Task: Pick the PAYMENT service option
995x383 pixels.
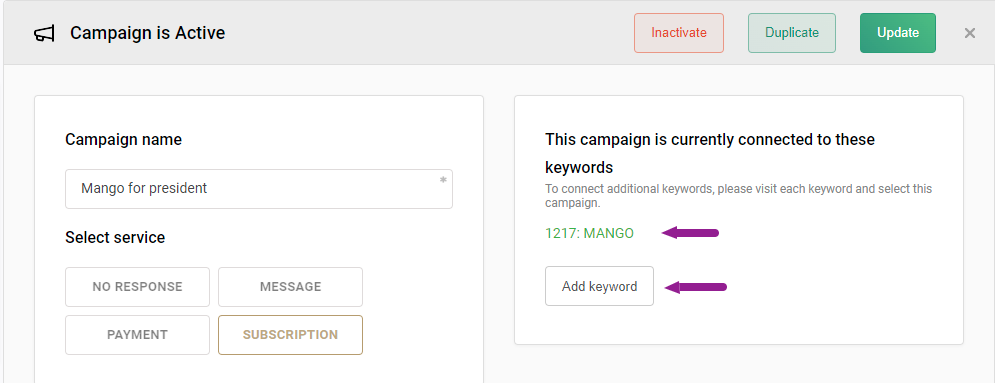Action: pos(137,335)
